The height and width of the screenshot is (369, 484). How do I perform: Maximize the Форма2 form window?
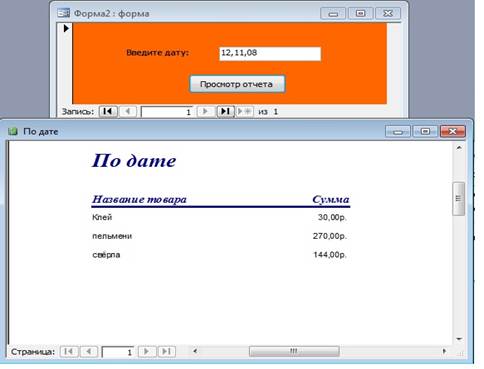tap(360, 13)
